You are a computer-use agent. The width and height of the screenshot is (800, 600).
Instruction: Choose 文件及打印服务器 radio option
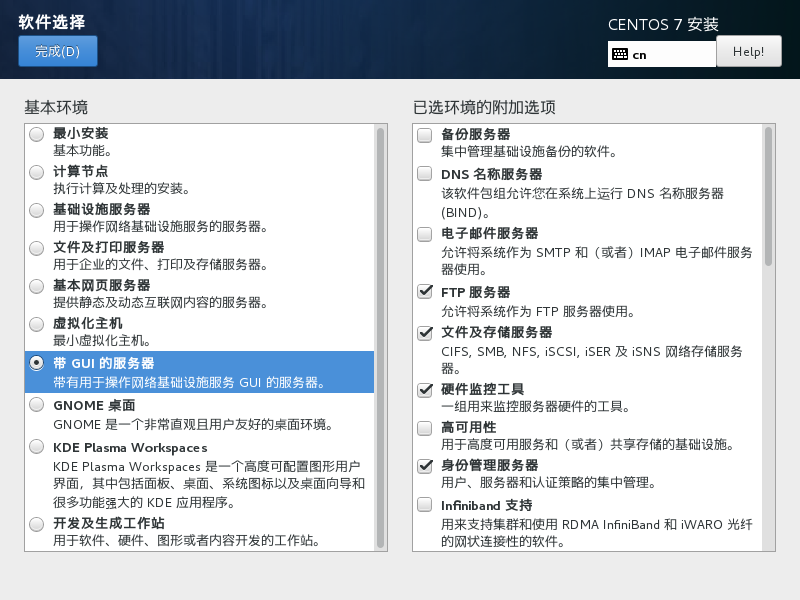tap(36, 248)
